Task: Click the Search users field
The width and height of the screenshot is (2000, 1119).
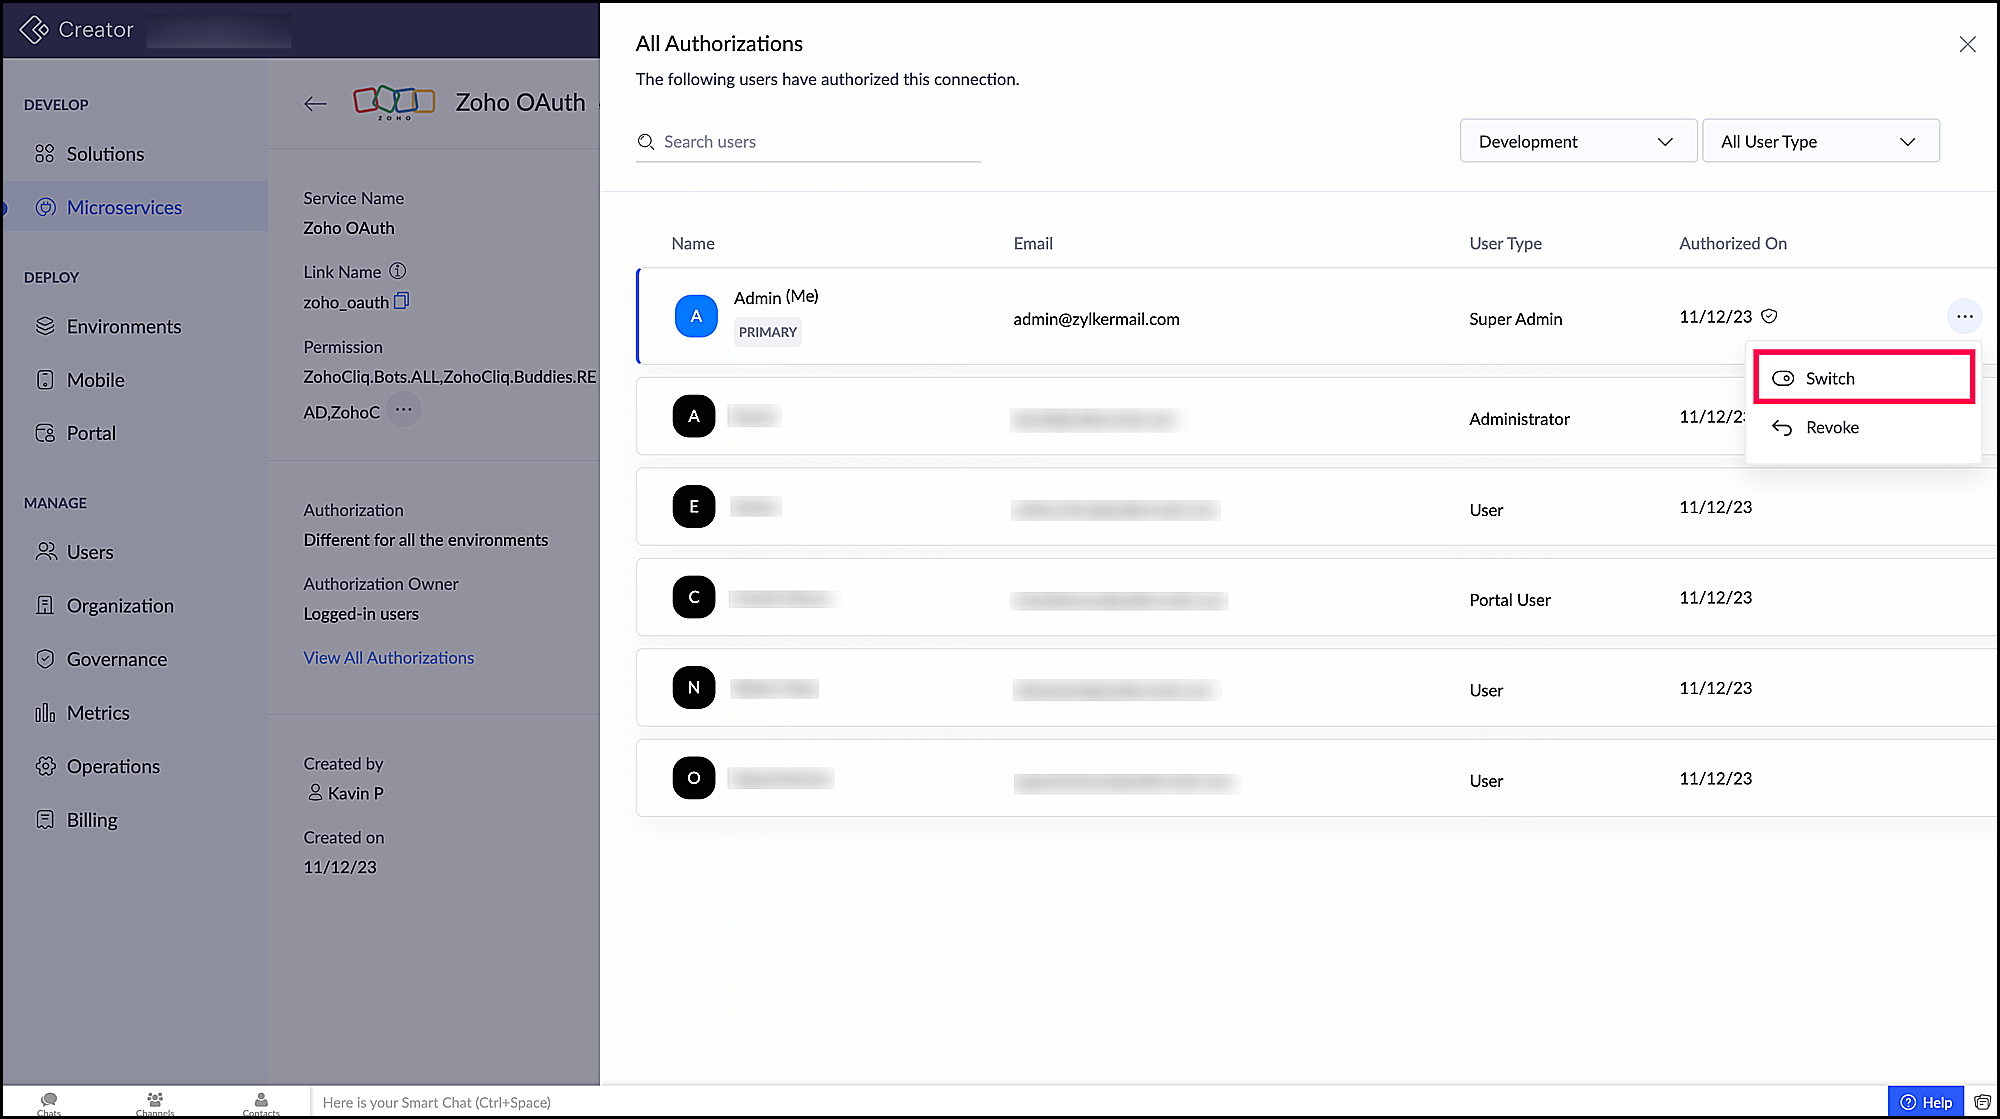Action: click(x=808, y=142)
